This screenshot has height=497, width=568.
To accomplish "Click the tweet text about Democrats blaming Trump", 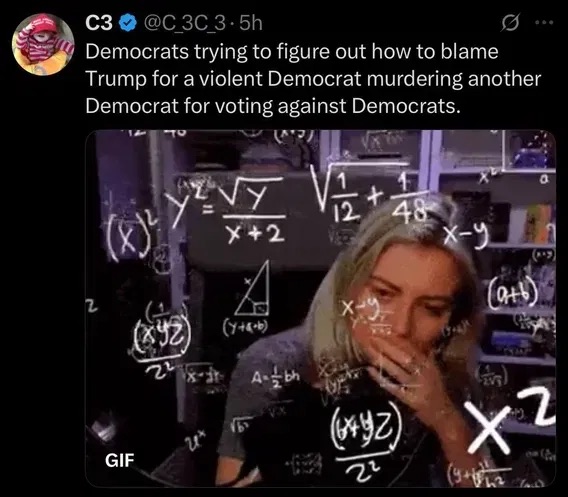I will 313,79.
